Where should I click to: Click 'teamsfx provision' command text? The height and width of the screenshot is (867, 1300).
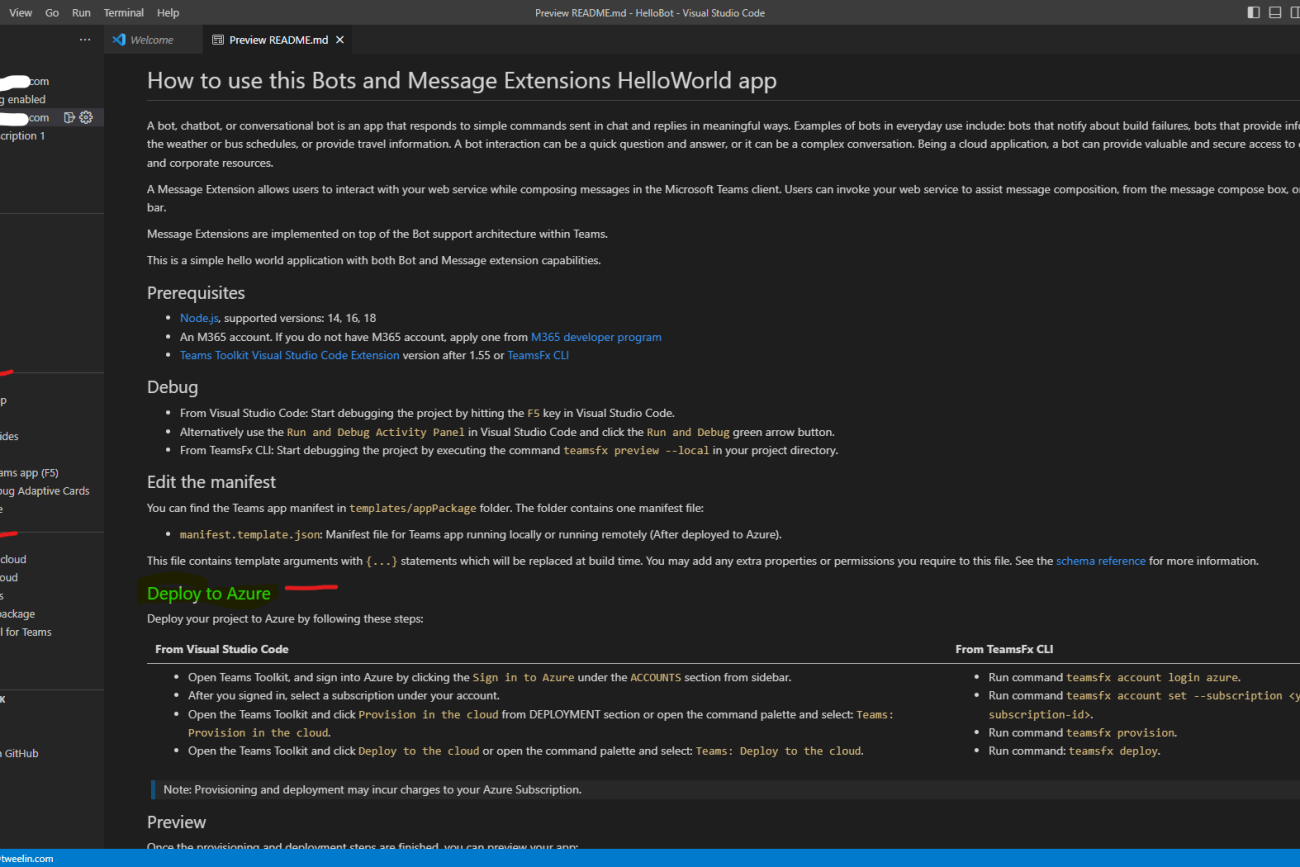click(1121, 733)
